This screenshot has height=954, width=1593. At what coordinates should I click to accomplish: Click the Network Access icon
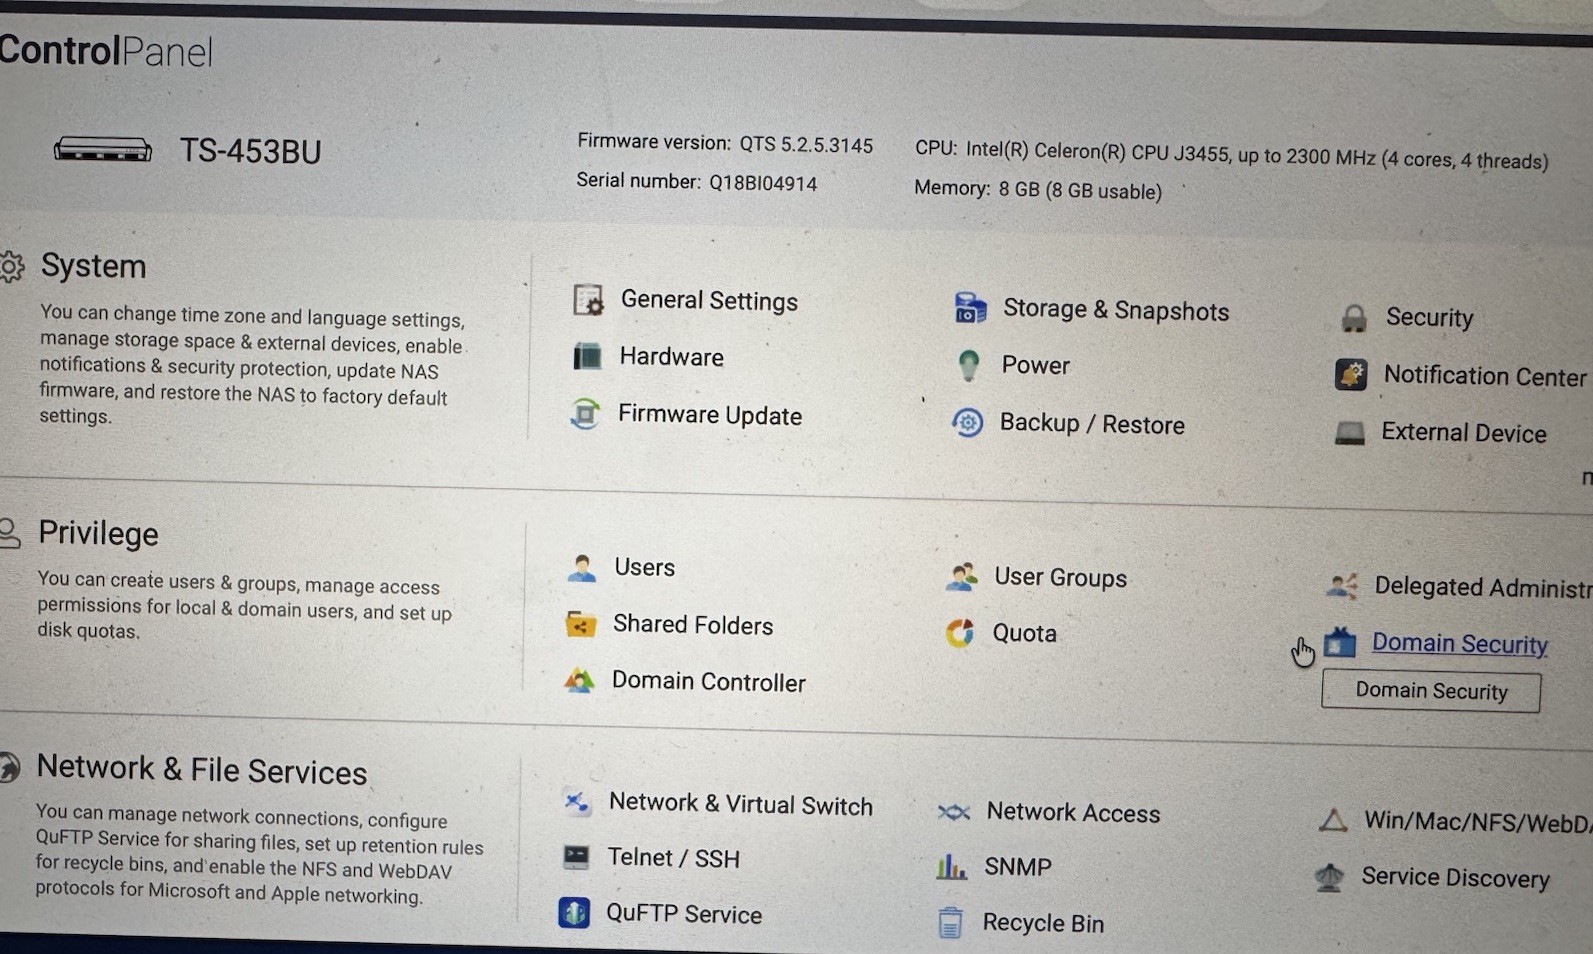coord(954,812)
